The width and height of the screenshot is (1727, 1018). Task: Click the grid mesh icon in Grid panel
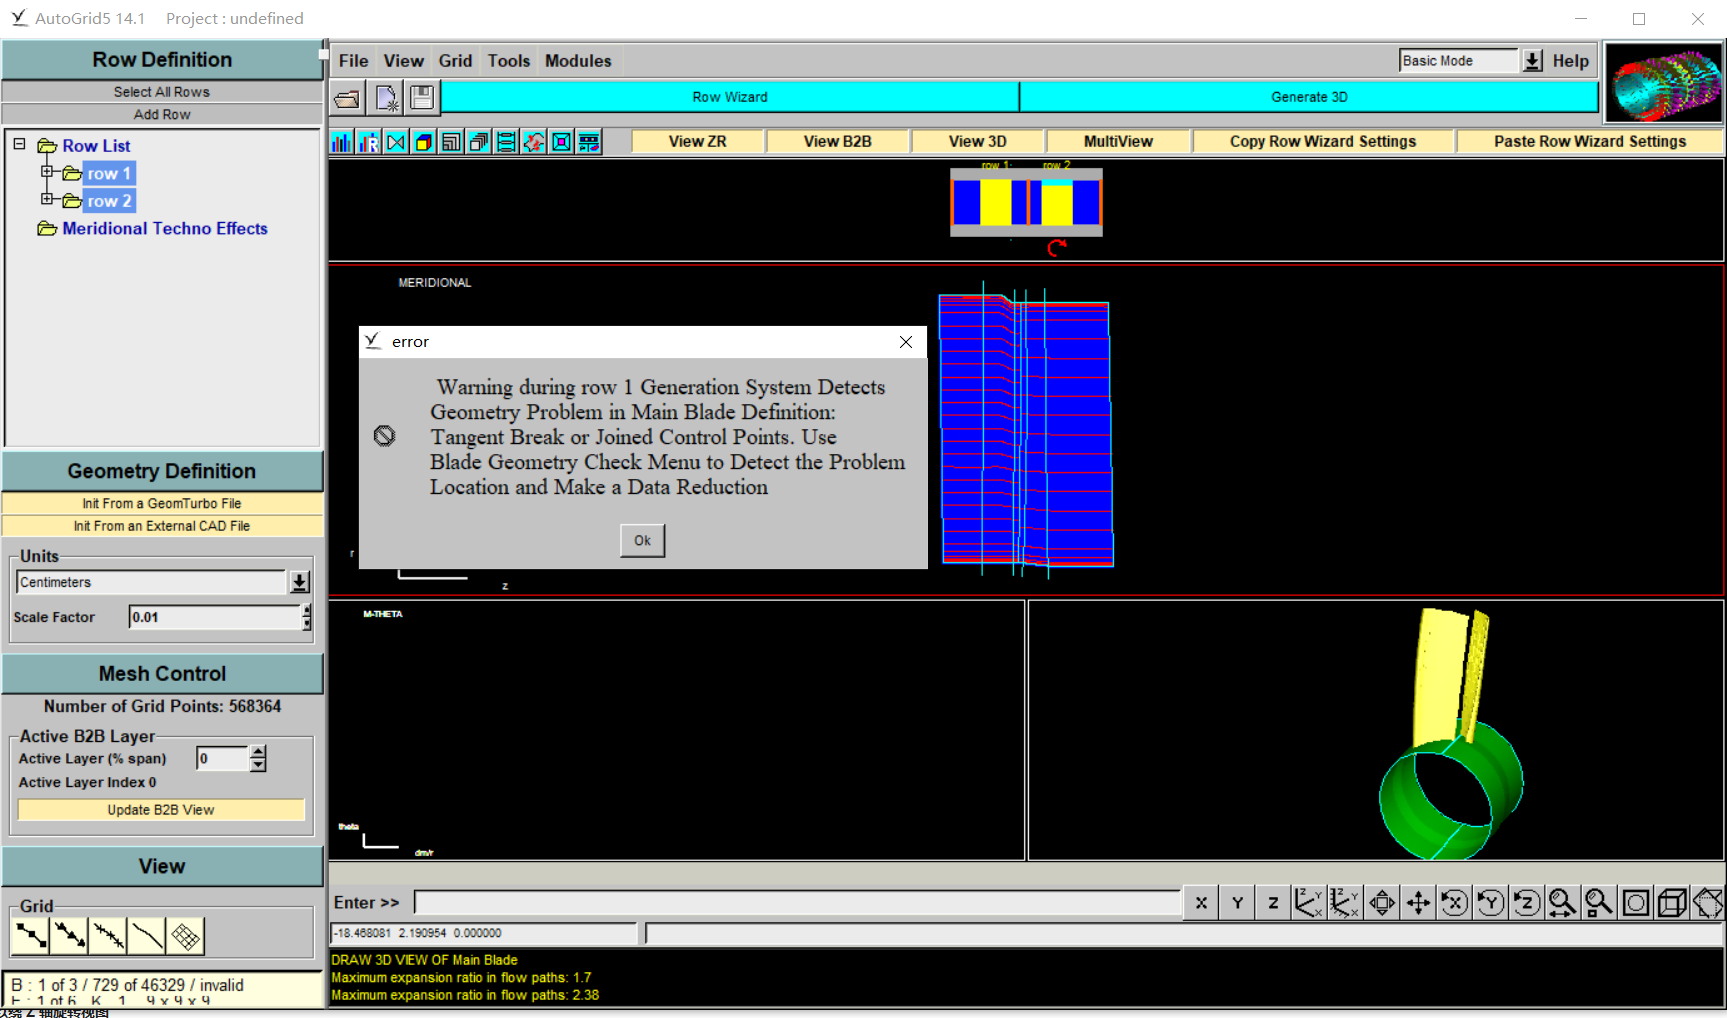(185, 936)
